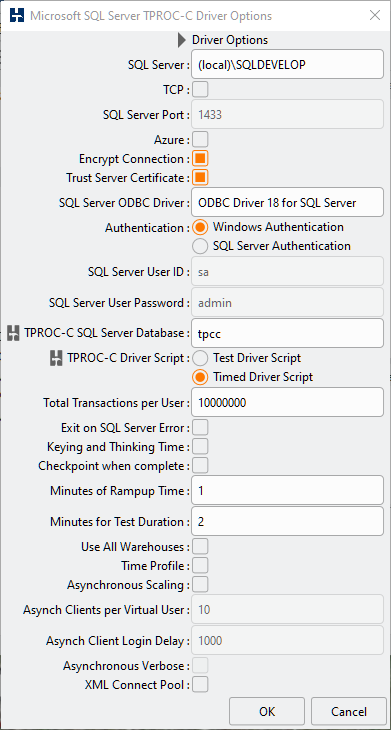This screenshot has width=391, height=730.
Task: Click the SQL Server User ID field
Action: tap(287, 271)
